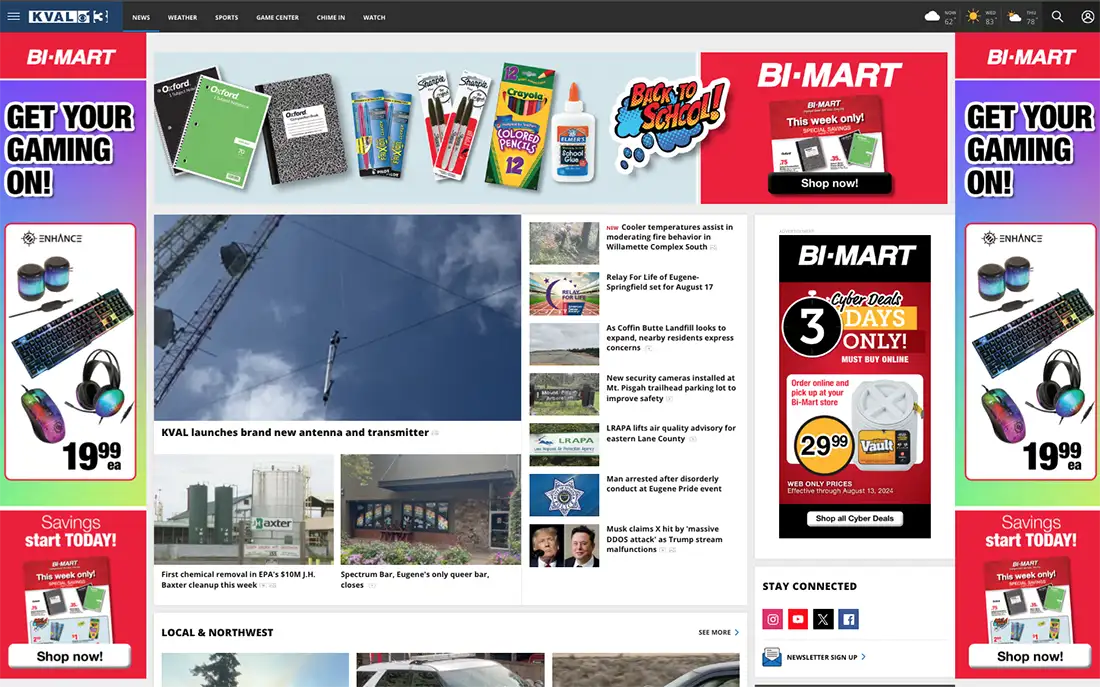Open the Weather menu item

(182, 18)
